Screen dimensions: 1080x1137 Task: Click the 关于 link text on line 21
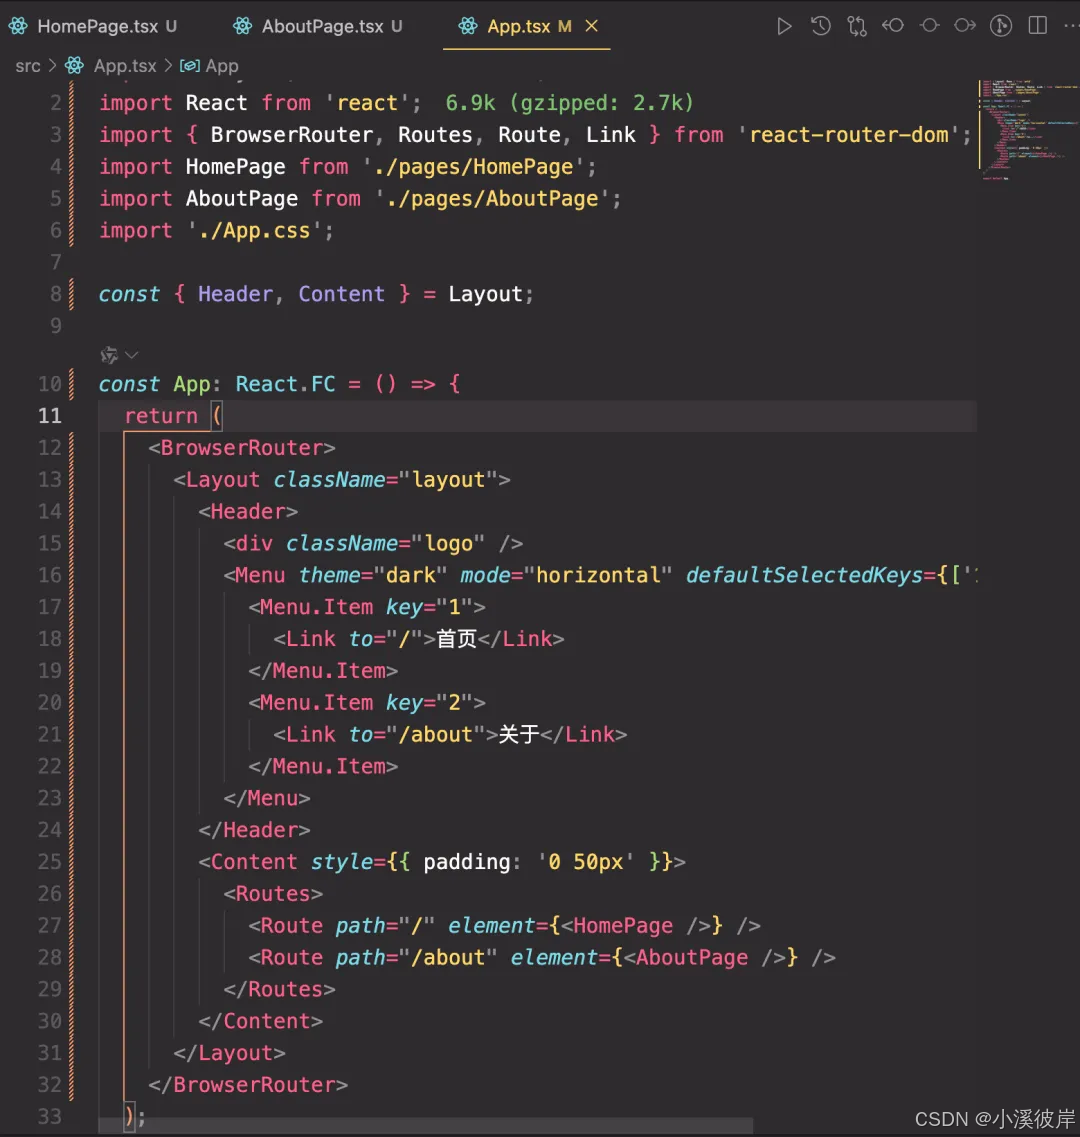[x=519, y=735]
